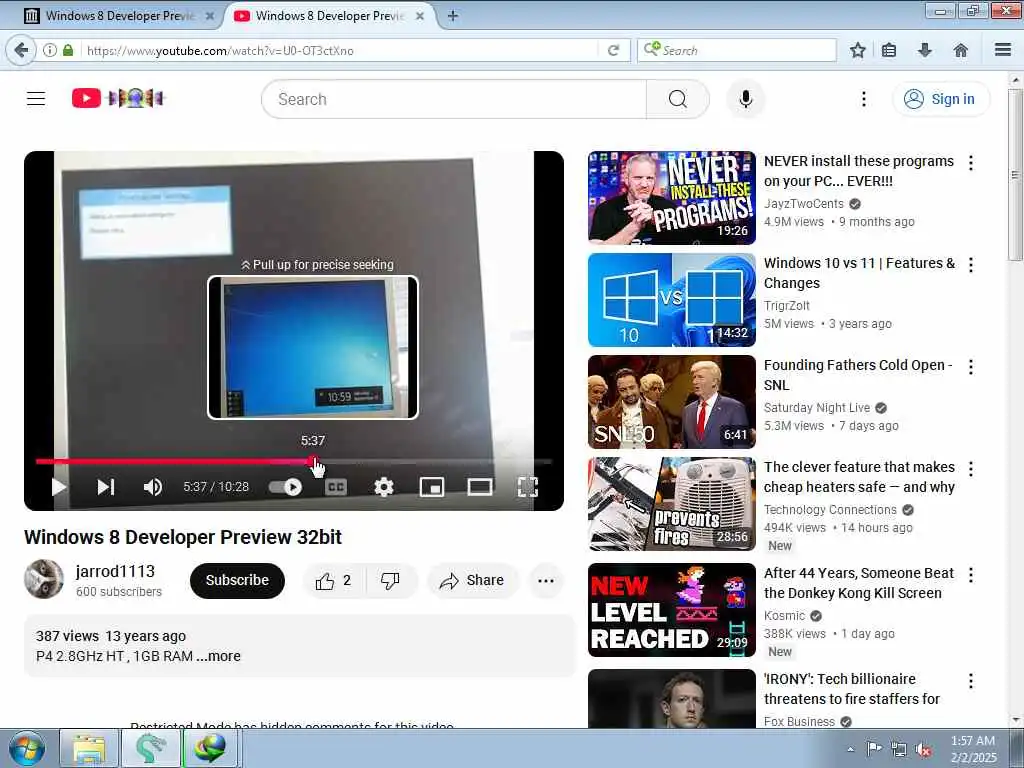The image size is (1024, 768).
Task: Open a new tab with plus button
Action: (x=452, y=16)
